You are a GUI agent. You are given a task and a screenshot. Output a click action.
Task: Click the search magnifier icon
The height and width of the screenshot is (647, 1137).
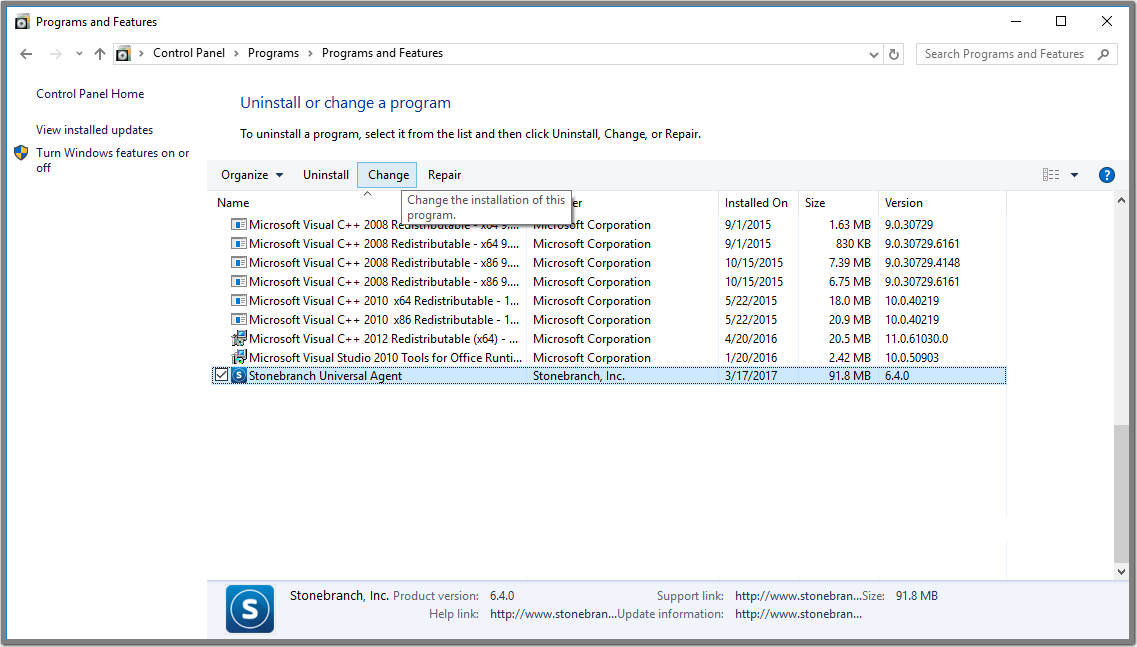coord(1104,54)
